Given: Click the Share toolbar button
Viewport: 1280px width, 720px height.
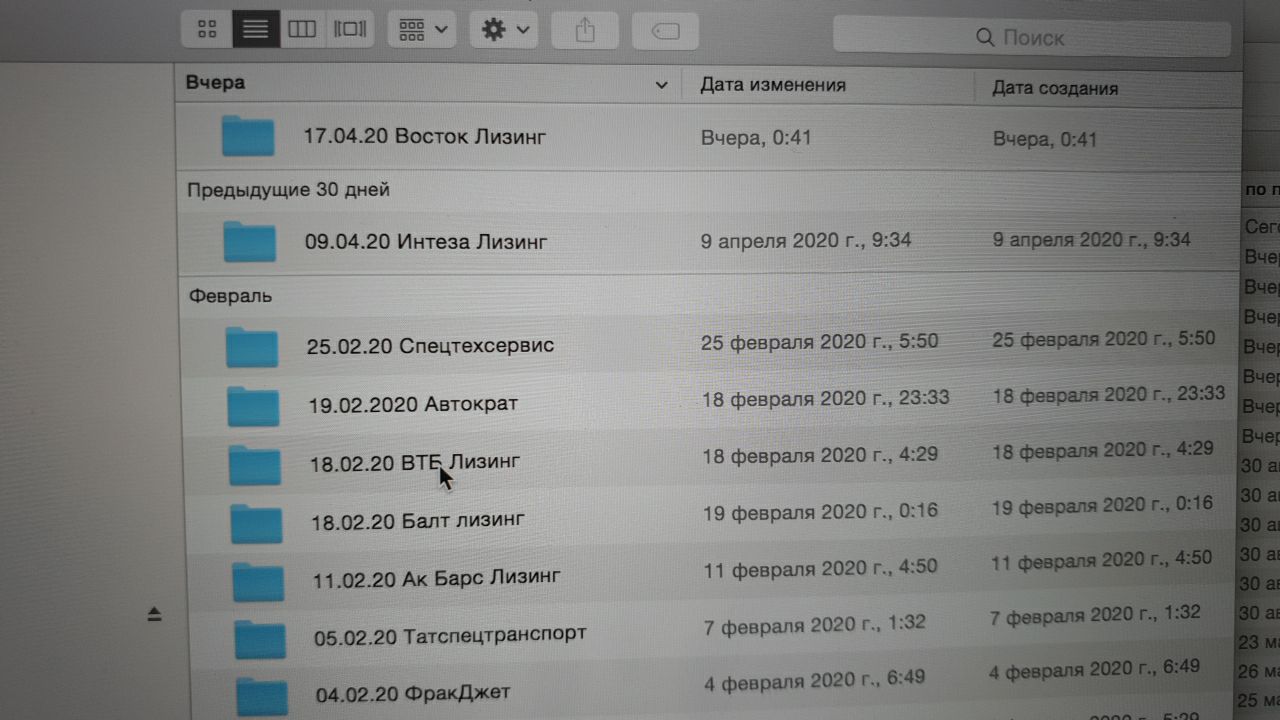Looking at the screenshot, I should 586,31.
